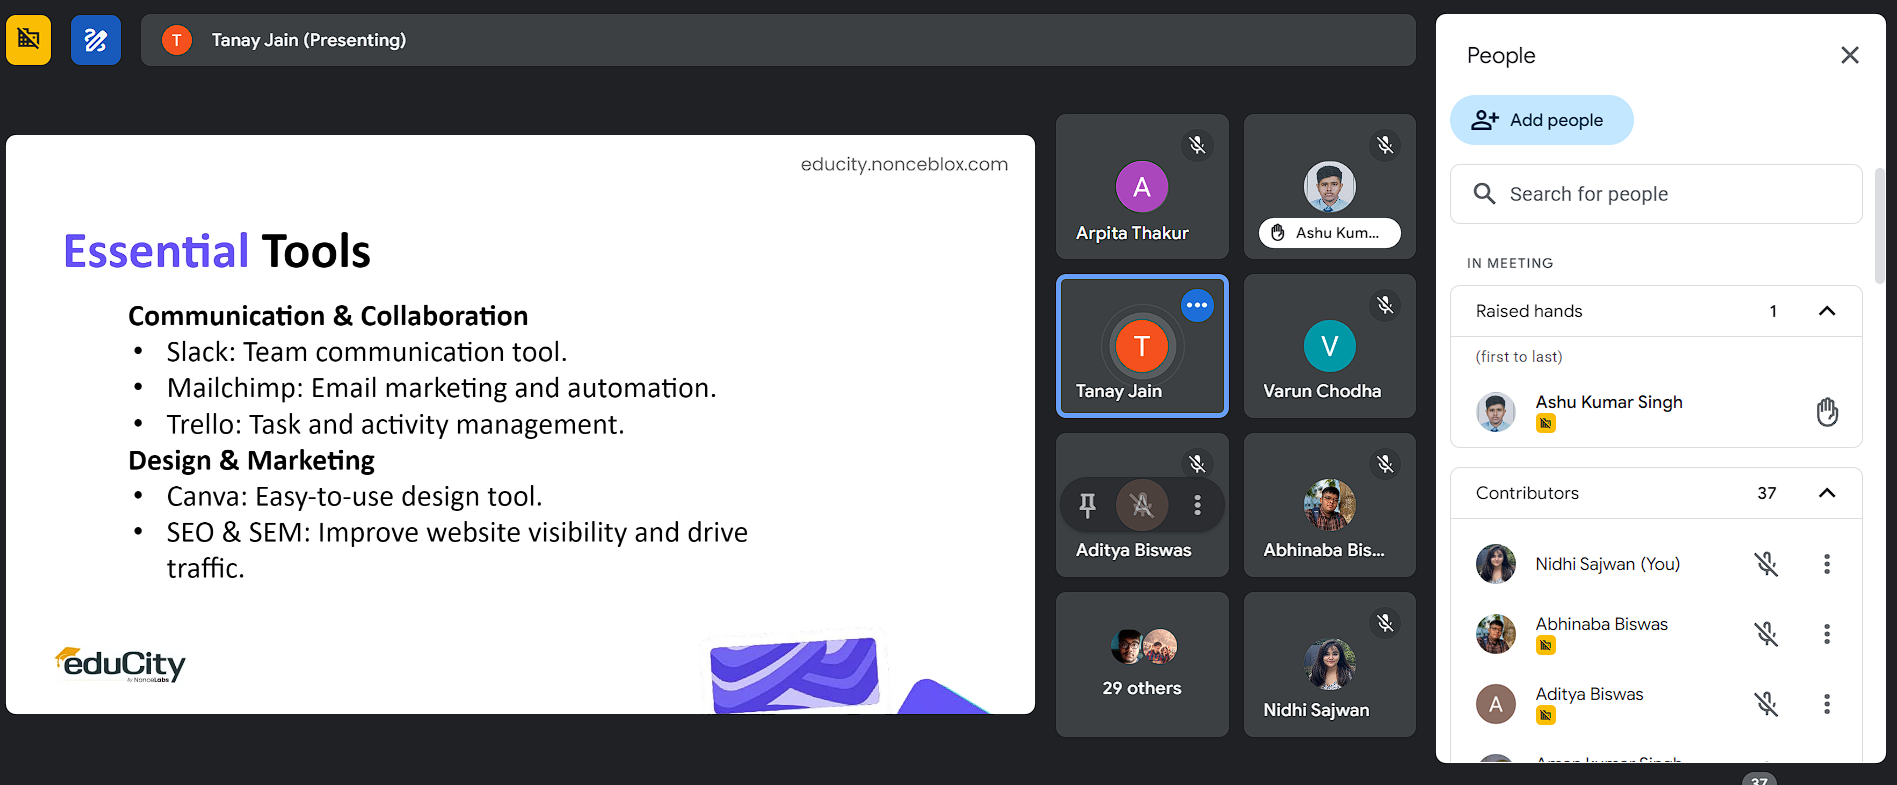The image size is (1897, 785).
Task: Open more options for Nidhi Sajwan (You)
Action: [x=1827, y=564]
